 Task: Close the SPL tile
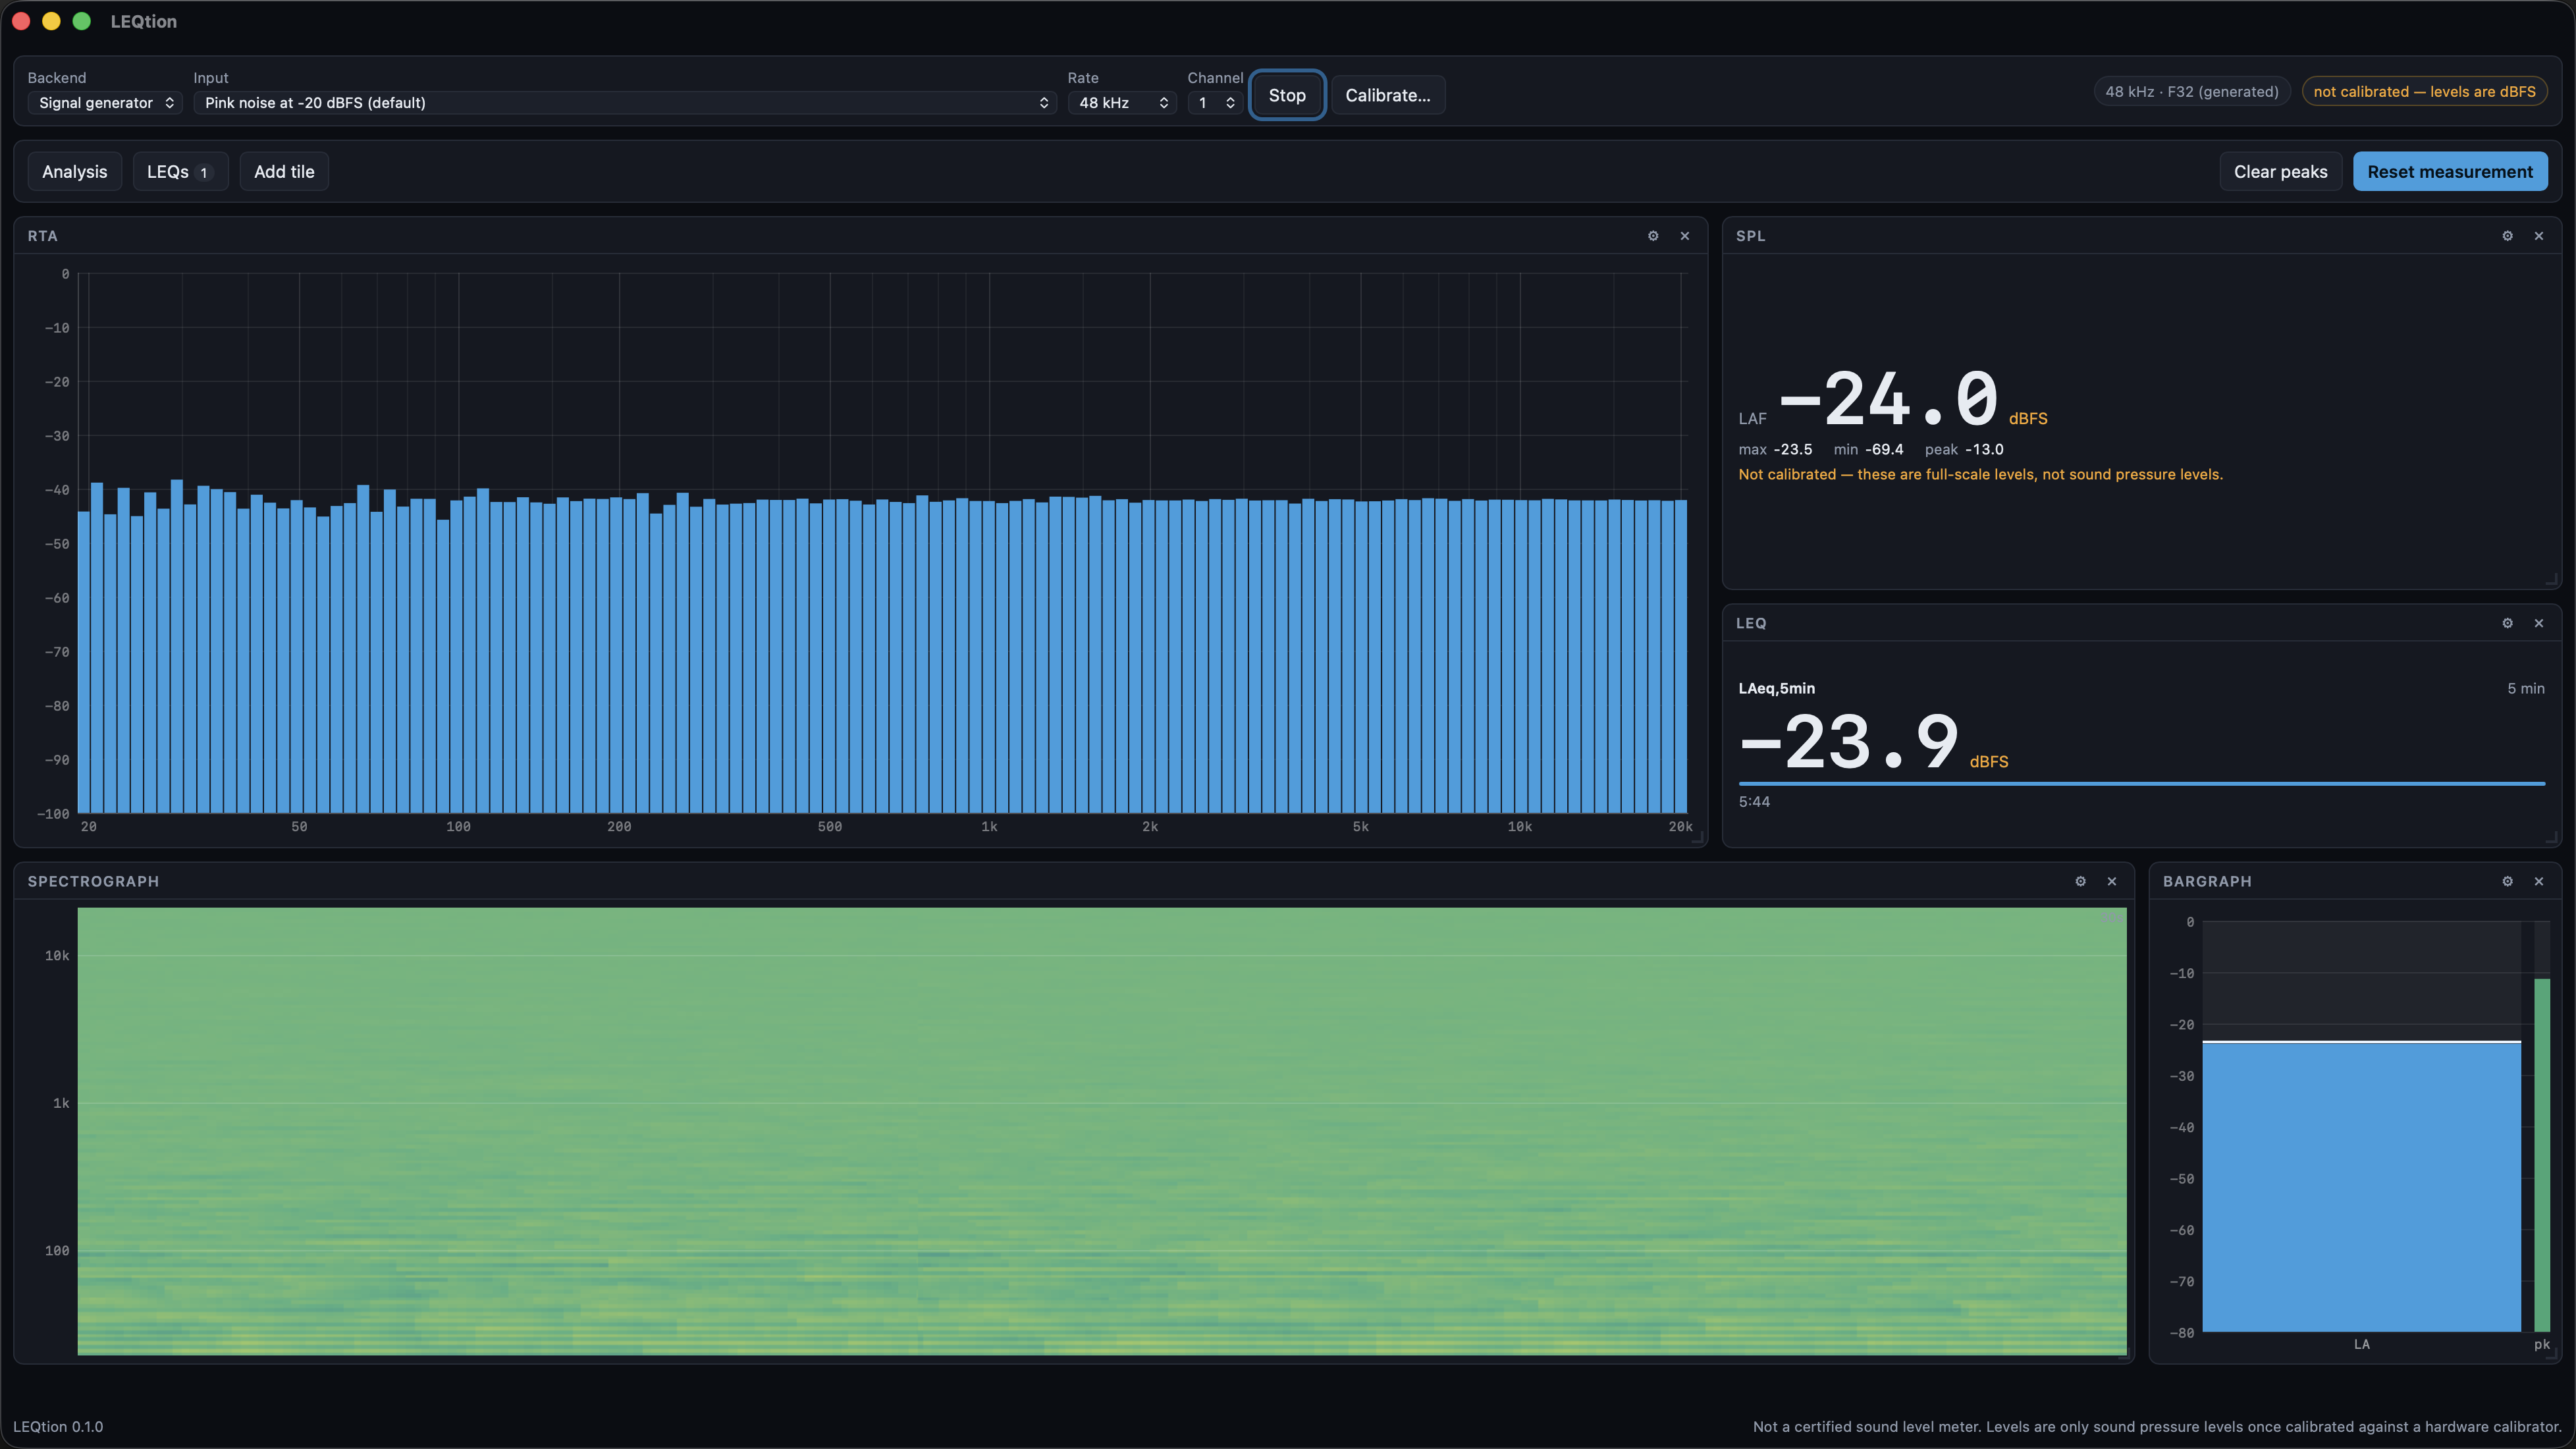(x=2539, y=236)
